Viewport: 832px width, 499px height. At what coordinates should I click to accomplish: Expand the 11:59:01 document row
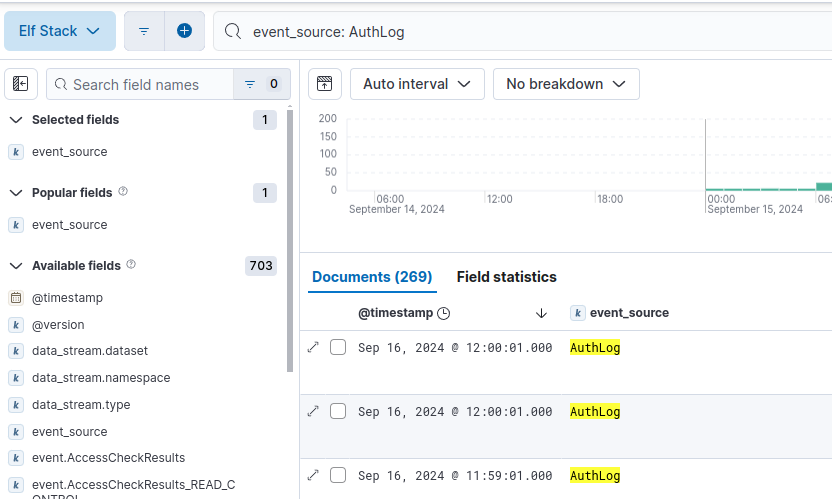313,475
